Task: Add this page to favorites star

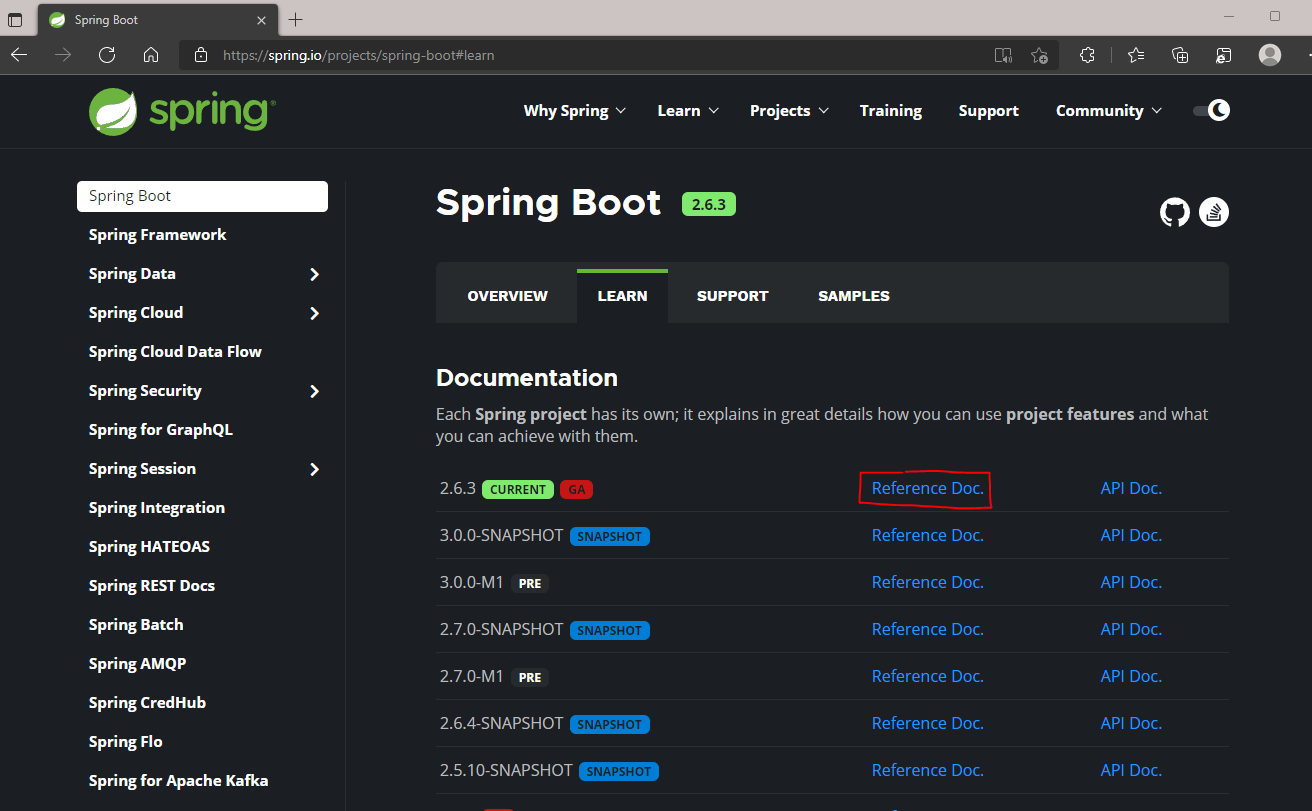Action: click(1039, 55)
